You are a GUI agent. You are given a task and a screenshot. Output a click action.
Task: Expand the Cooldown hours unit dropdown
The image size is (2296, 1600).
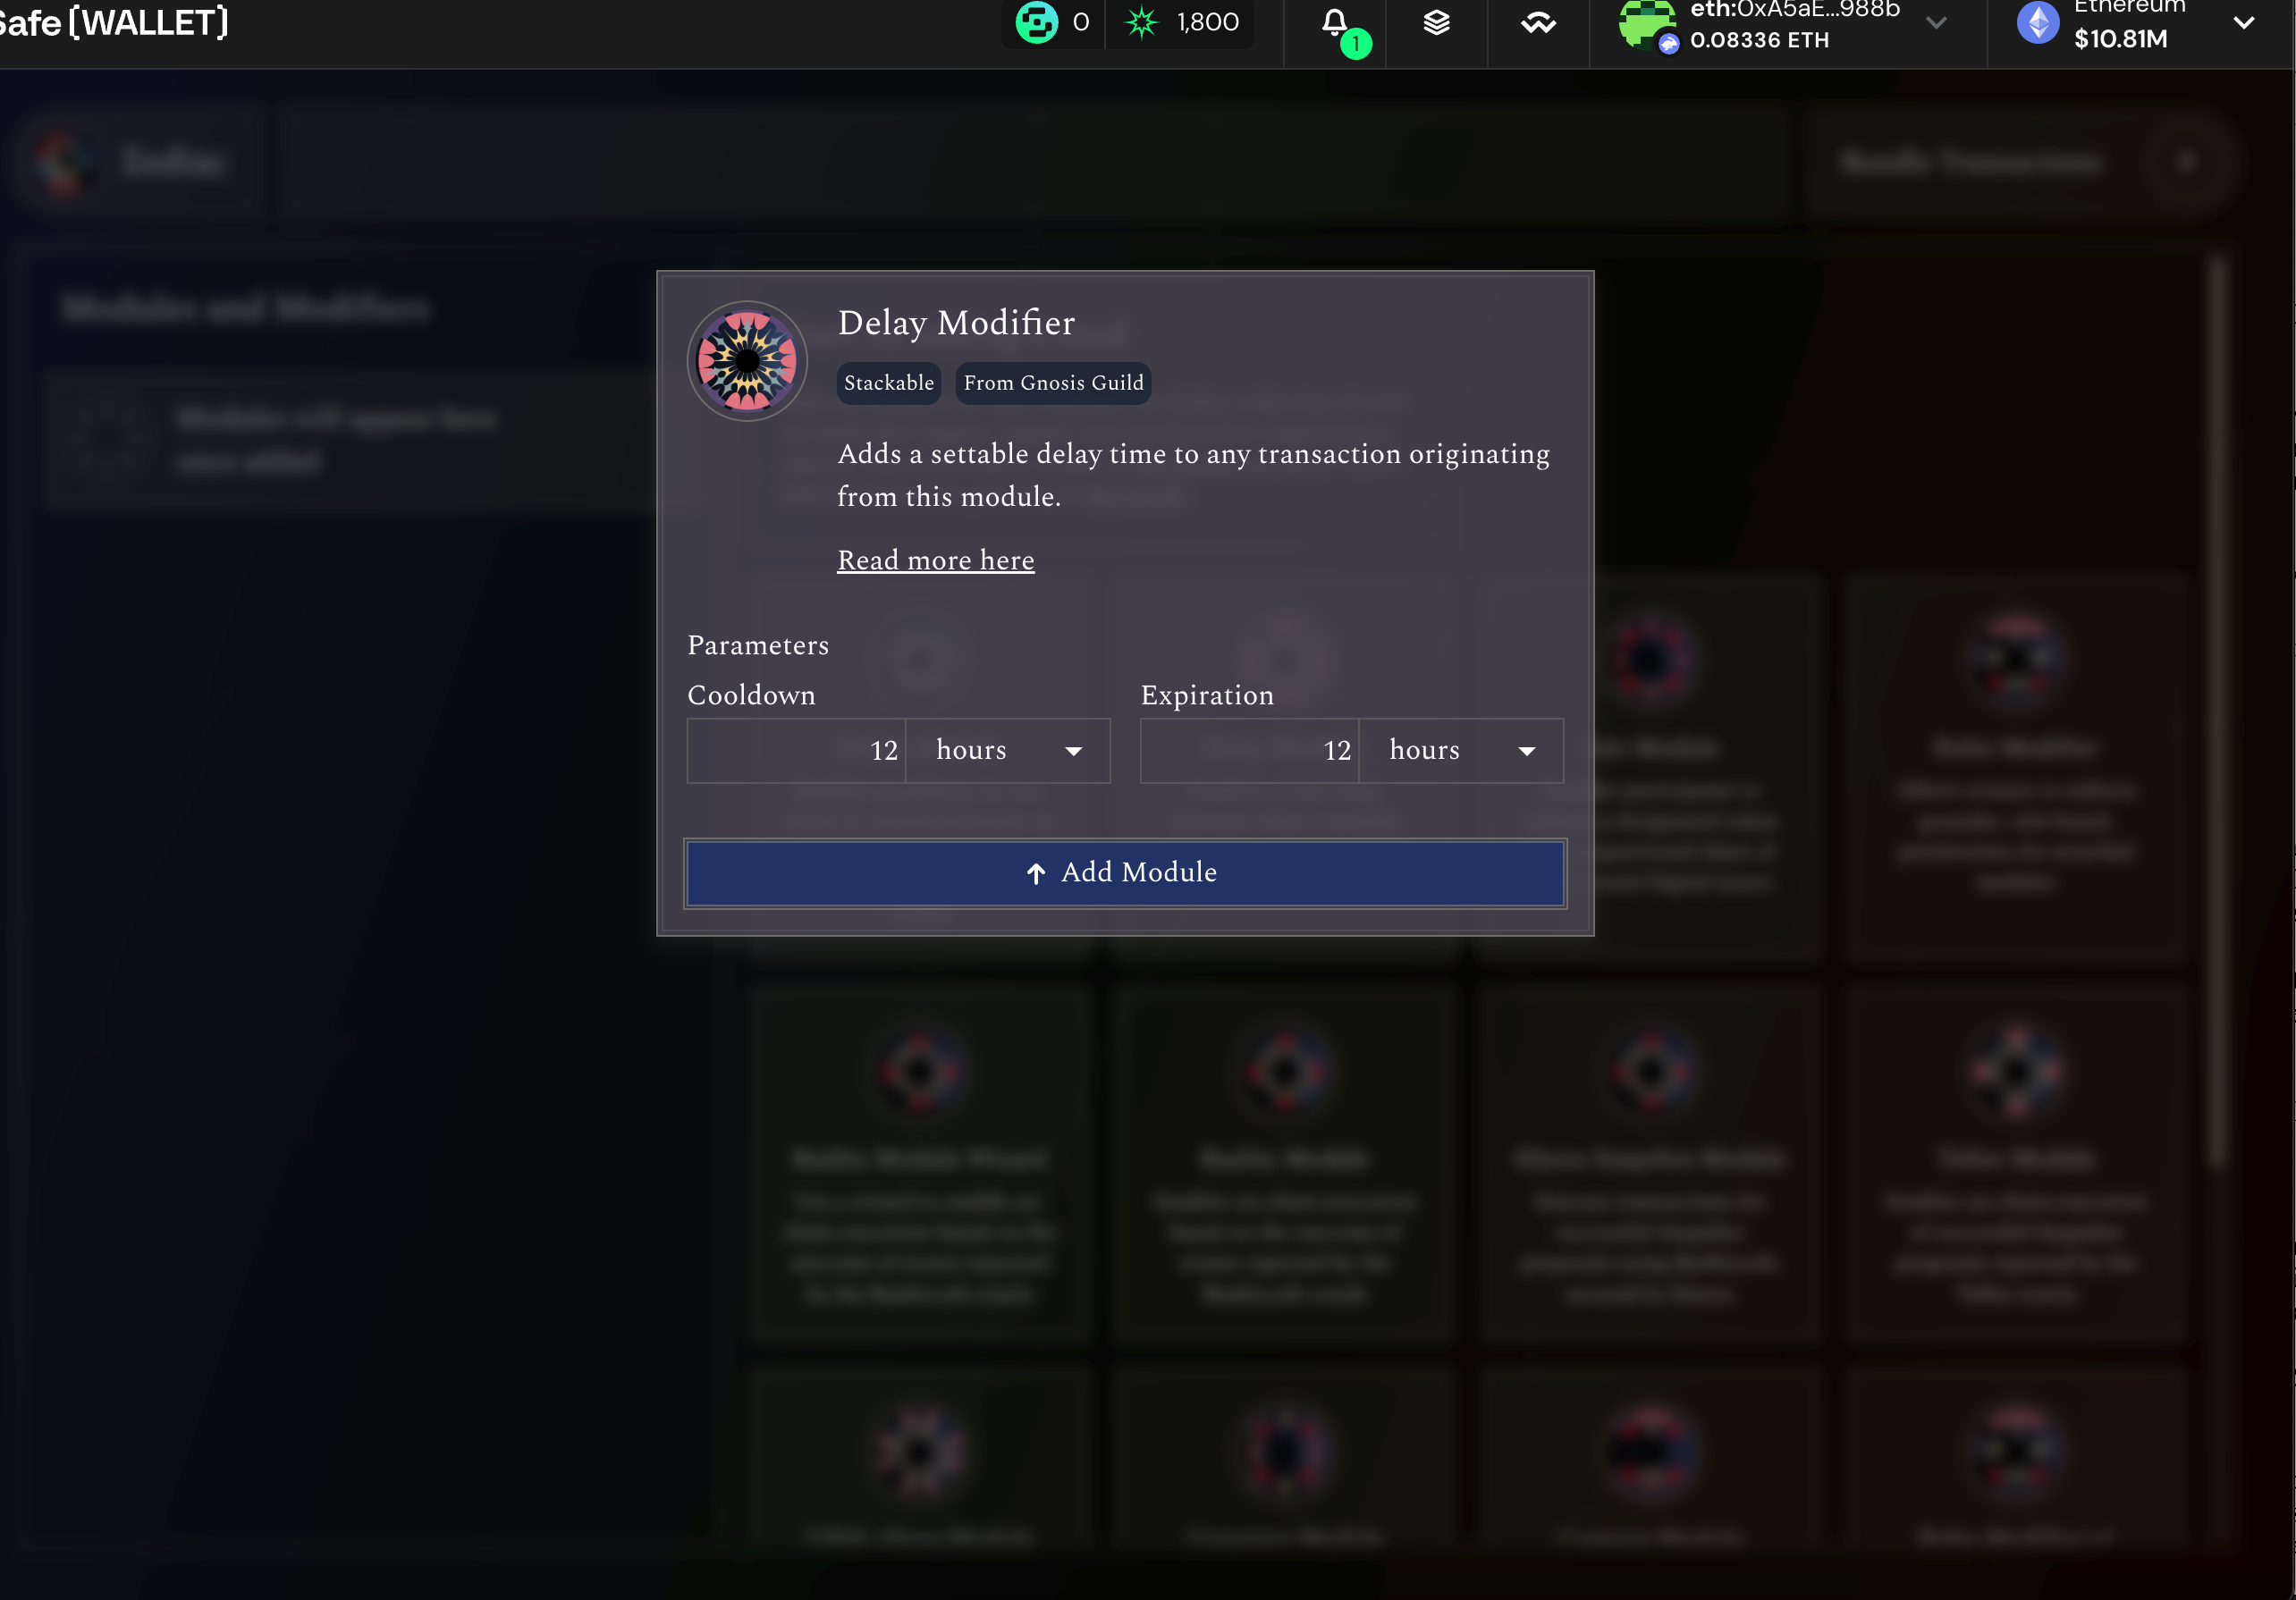pos(1007,751)
